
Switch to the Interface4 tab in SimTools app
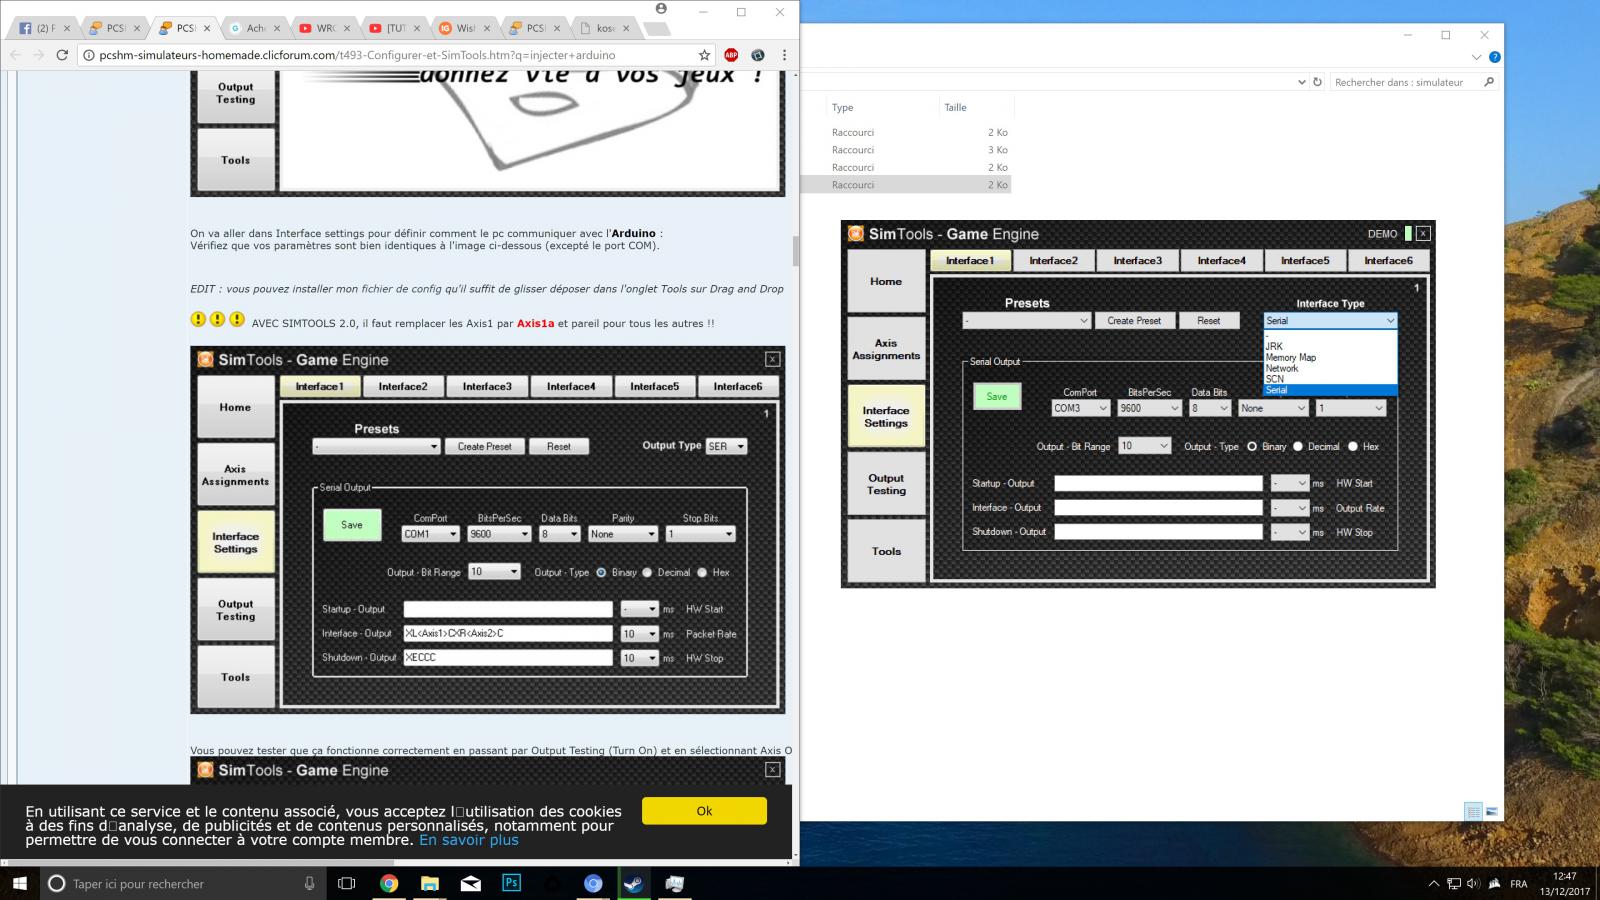(1221, 260)
